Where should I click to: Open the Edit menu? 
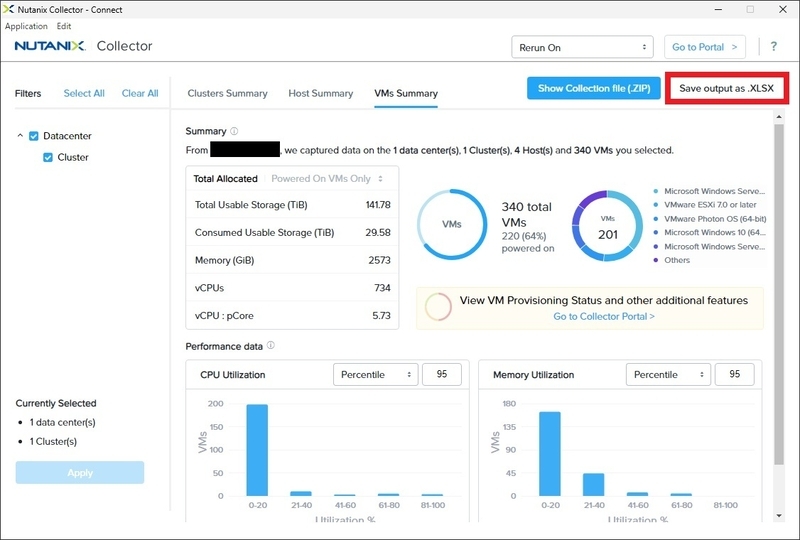[64, 26]
